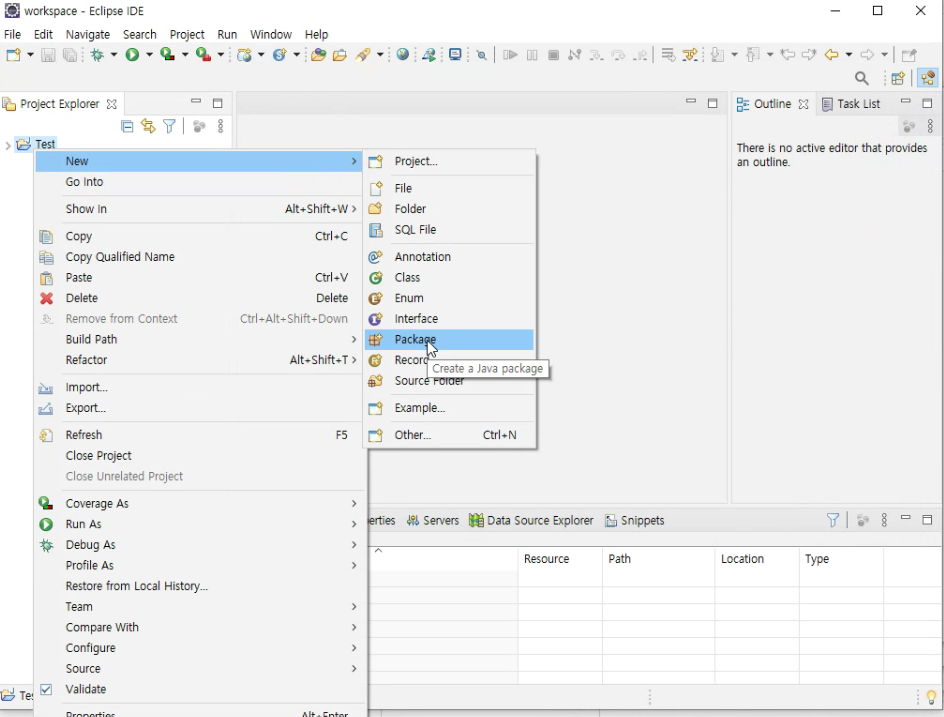
Task: Click Refresh in context menu
Action: click(x=200, y=435)
